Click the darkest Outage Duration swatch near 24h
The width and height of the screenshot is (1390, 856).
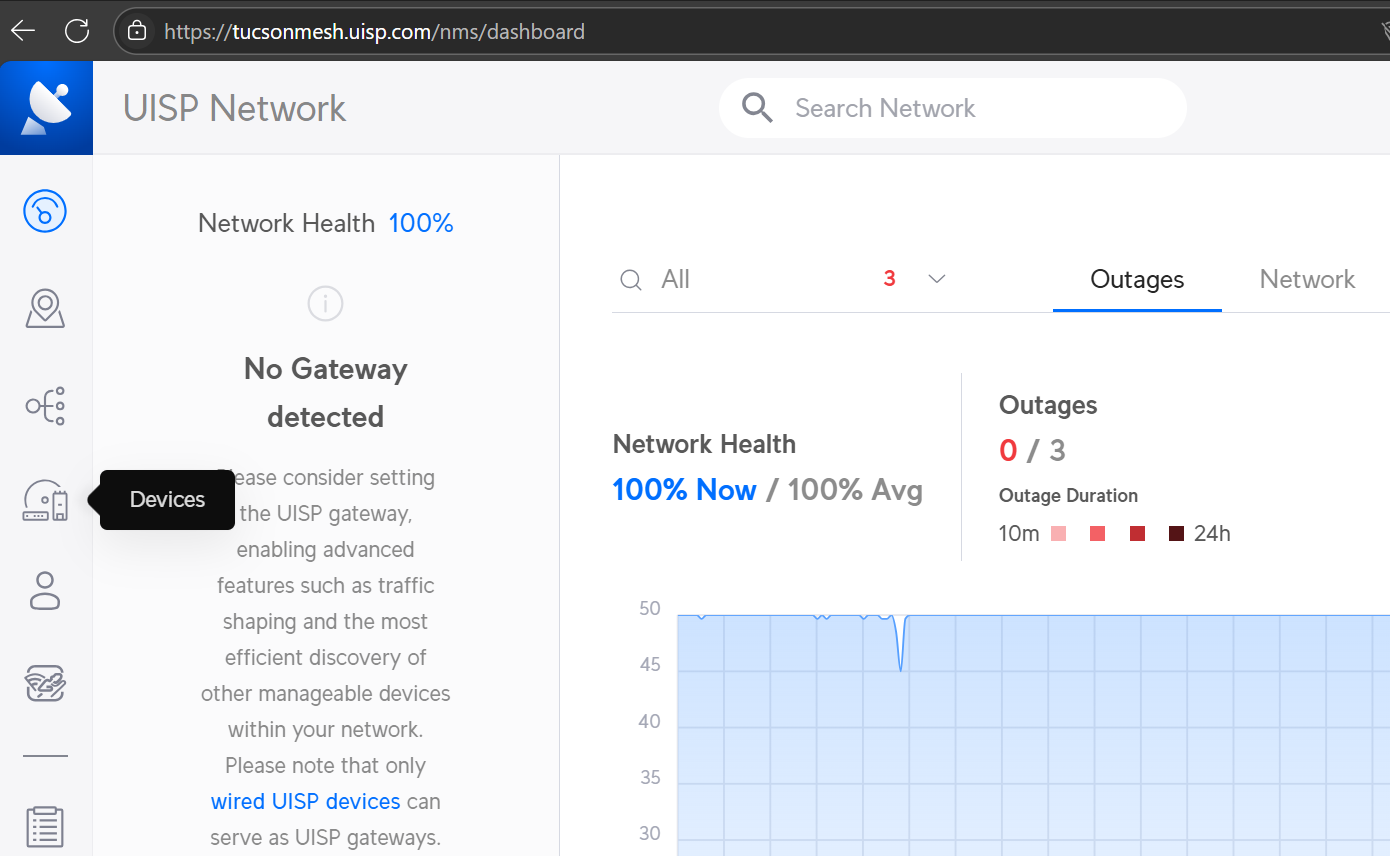point(1176,534)
